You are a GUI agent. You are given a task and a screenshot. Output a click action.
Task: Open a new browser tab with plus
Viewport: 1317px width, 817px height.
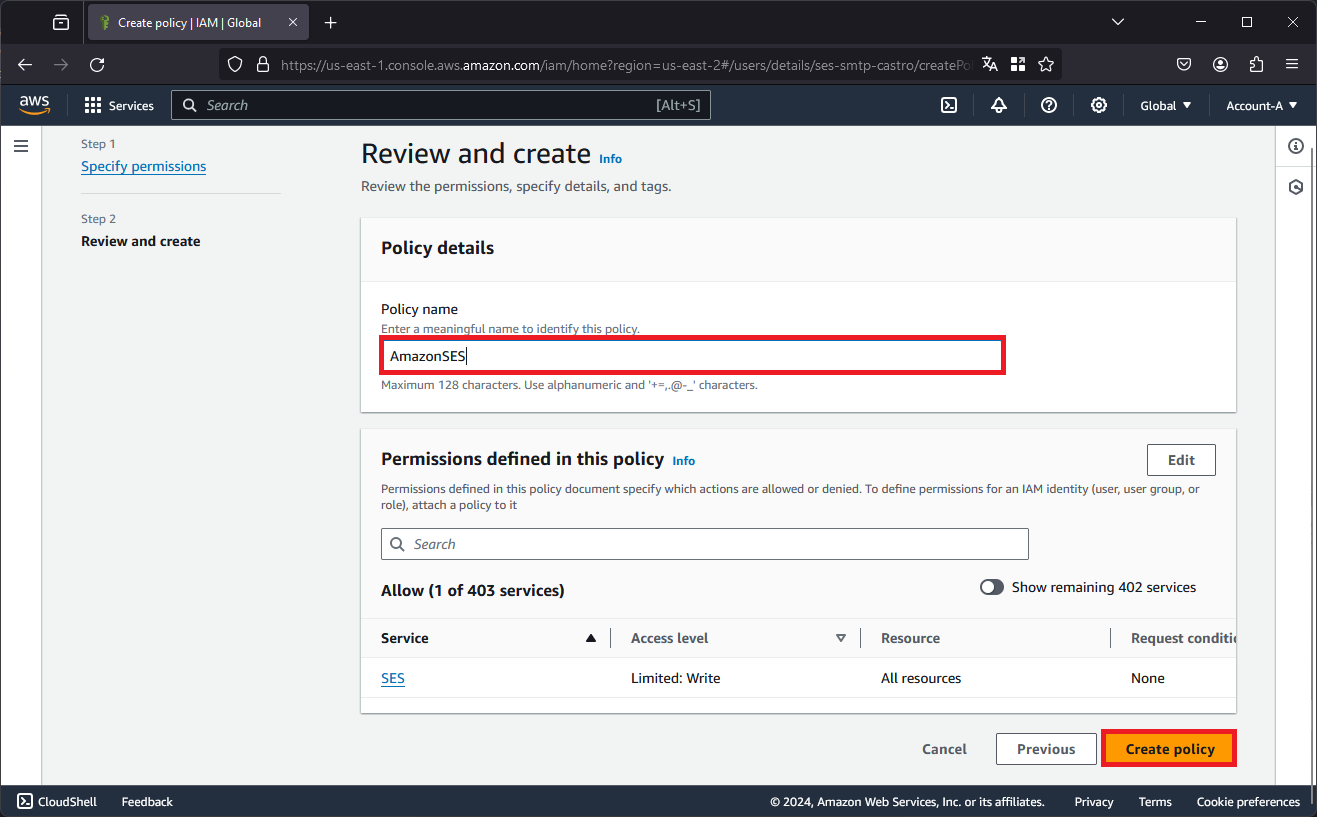click(331, 22)
